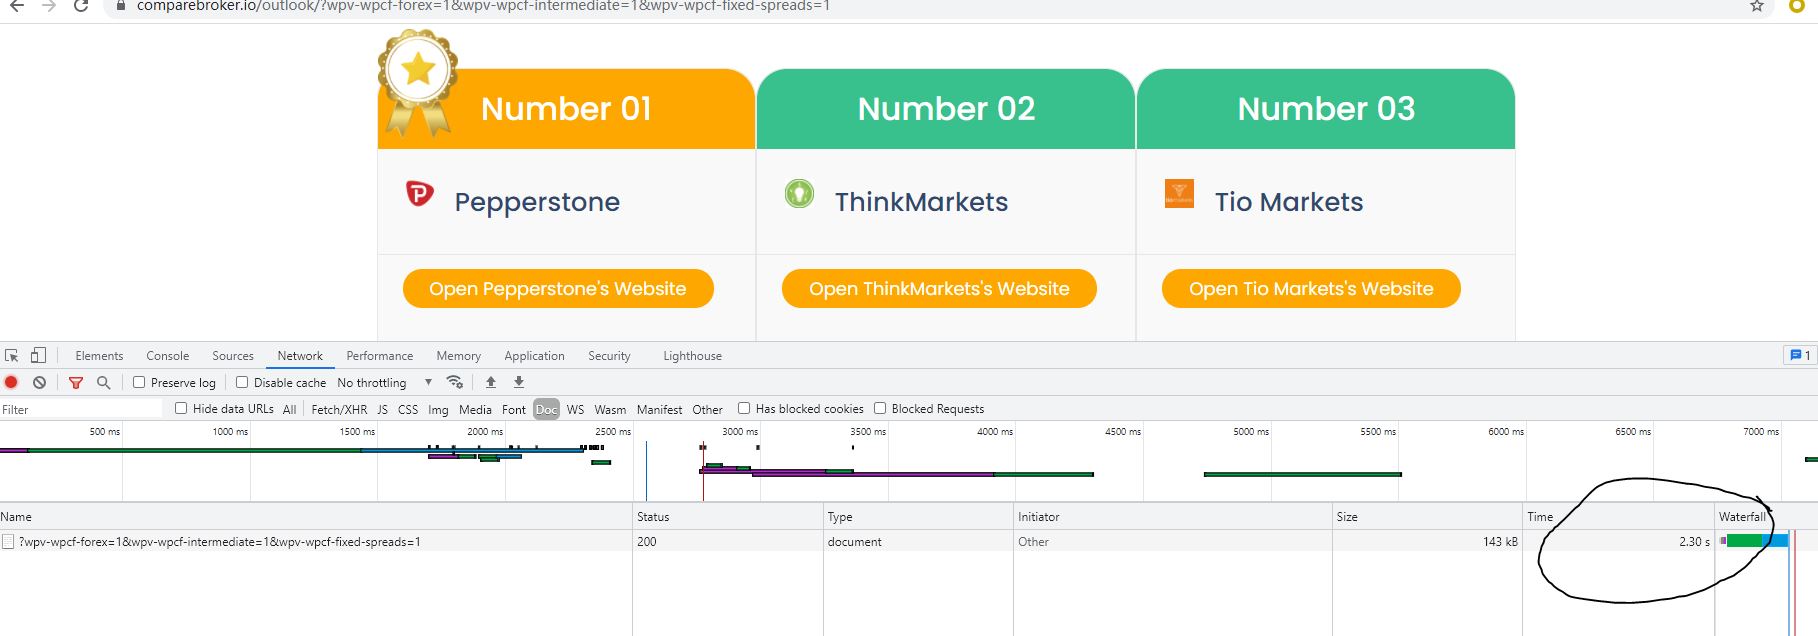1818x636 pixels.
Task: Click in the network Filter input field
Action: click(81, 409)
